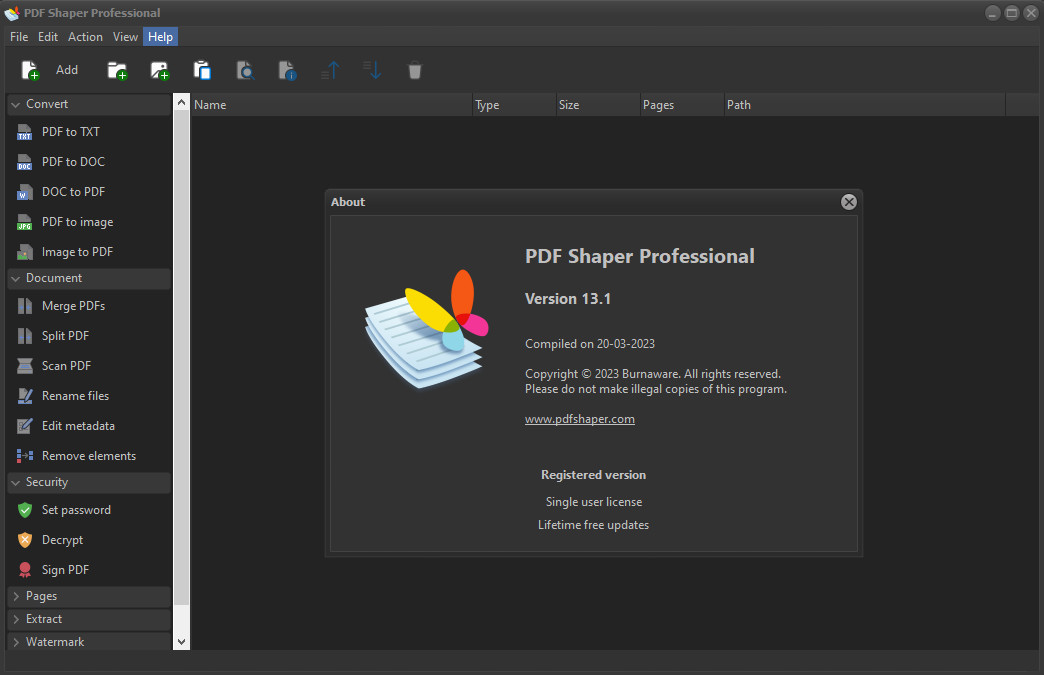The height and width of the screenshot is (675, 1044).
Task: Click the Paste from clipboard toolbar icon
Action: (202, 70)
